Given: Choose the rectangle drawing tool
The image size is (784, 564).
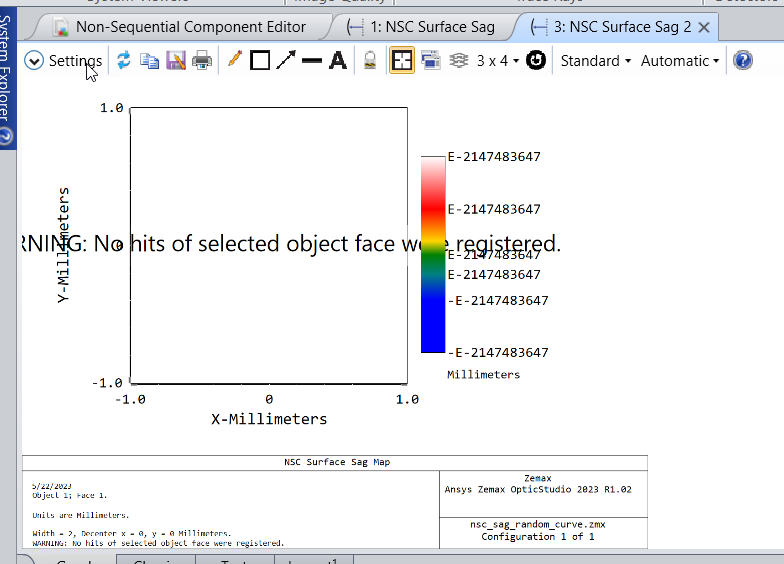Looking at the screenshot, I should coord(260,60).
